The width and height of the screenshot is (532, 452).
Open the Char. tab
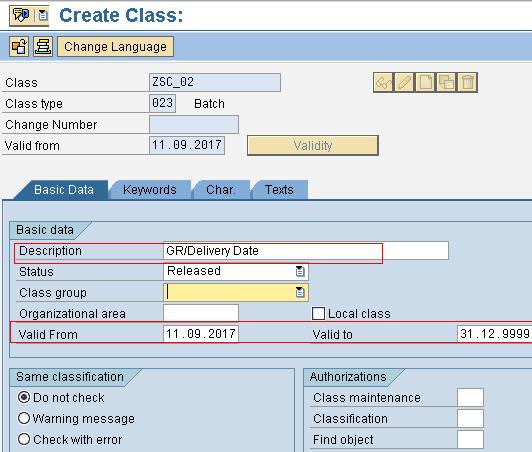click(x=221, y=190)
